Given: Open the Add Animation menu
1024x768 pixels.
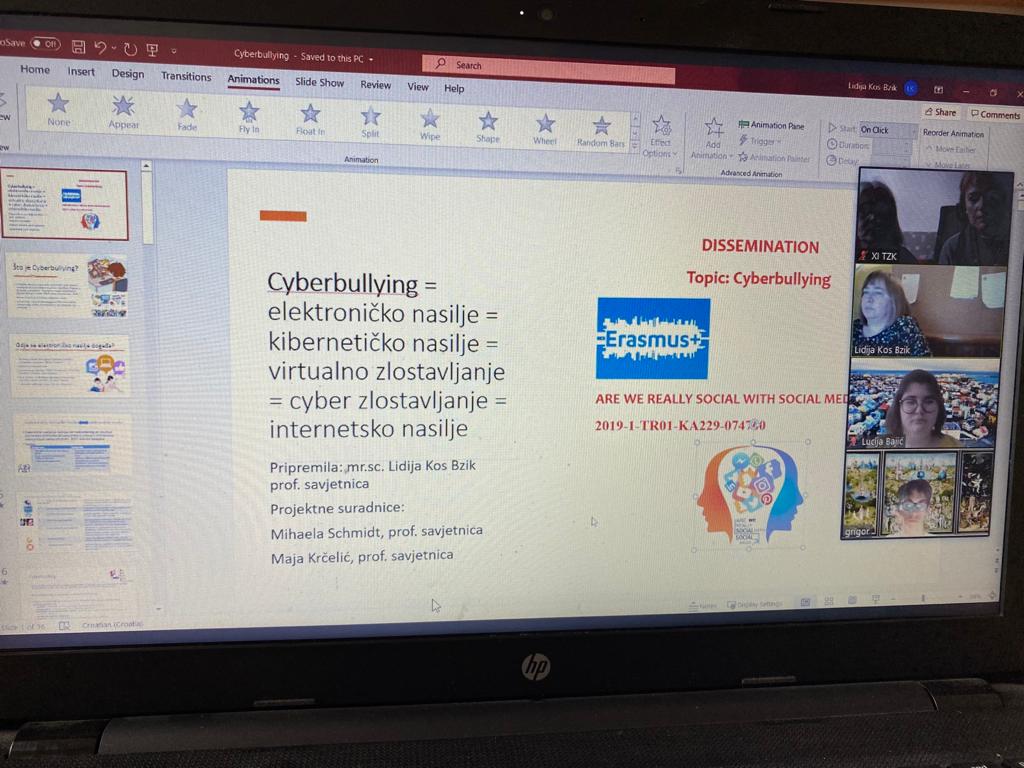Looking at the screenshot, I should (712, 138).
